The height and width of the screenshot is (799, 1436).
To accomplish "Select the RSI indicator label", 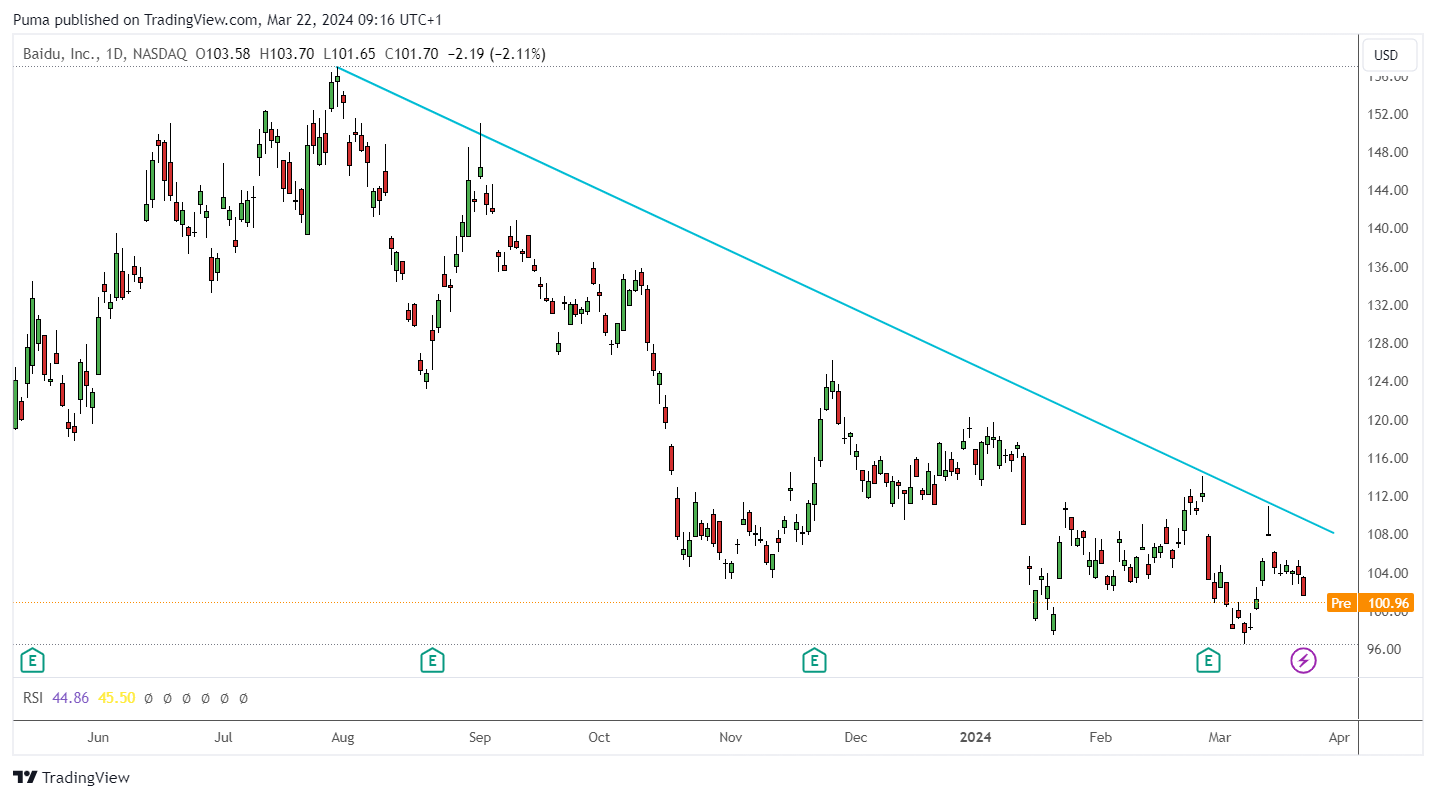I will click(x=33, y=697).
